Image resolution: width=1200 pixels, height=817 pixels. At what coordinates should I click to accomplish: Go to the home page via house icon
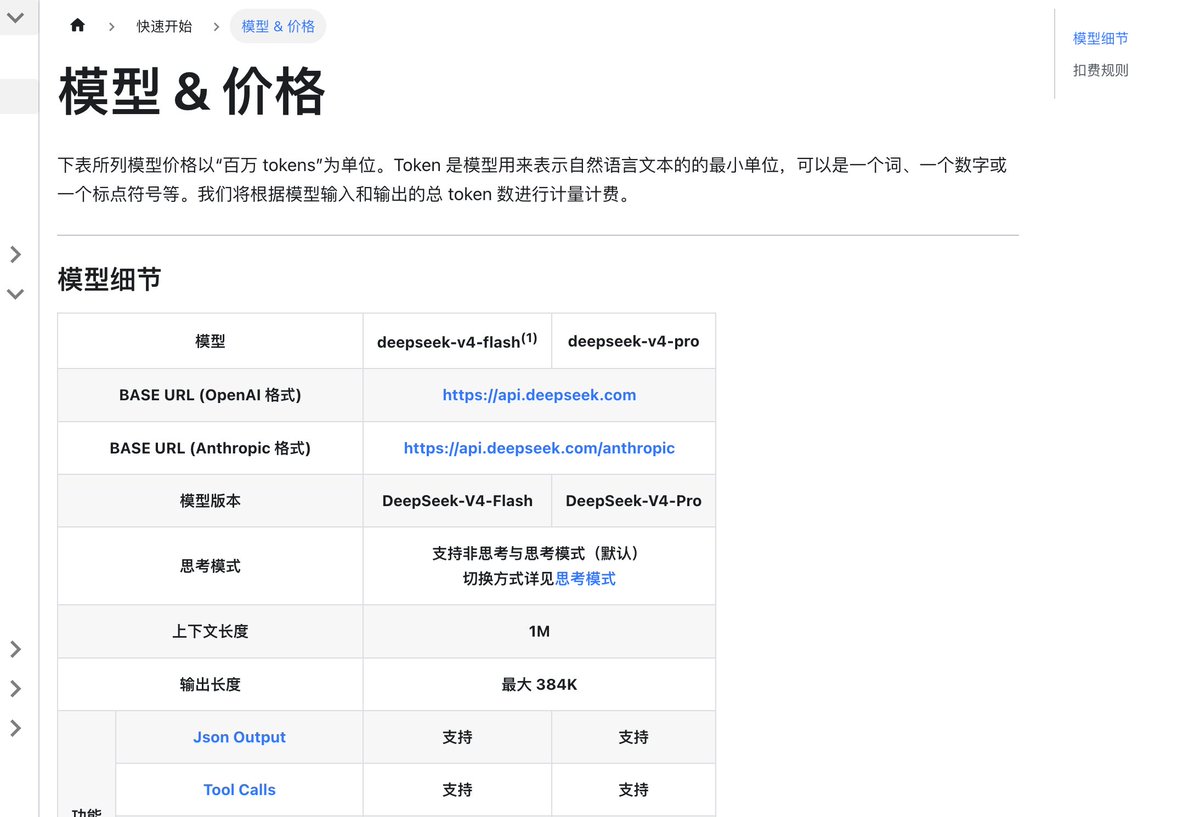click(78, 26)
